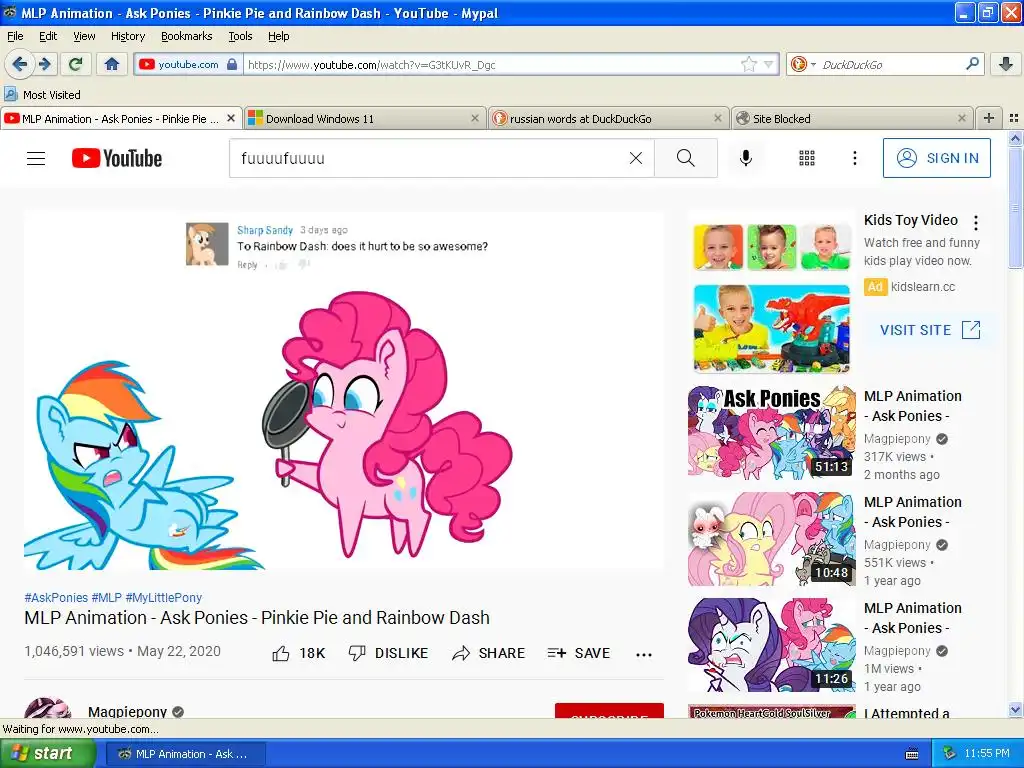Open the browser home page icon
The height and width of the screenshot is (768, 1024).
pyautogui.click(x=112, y=64)
